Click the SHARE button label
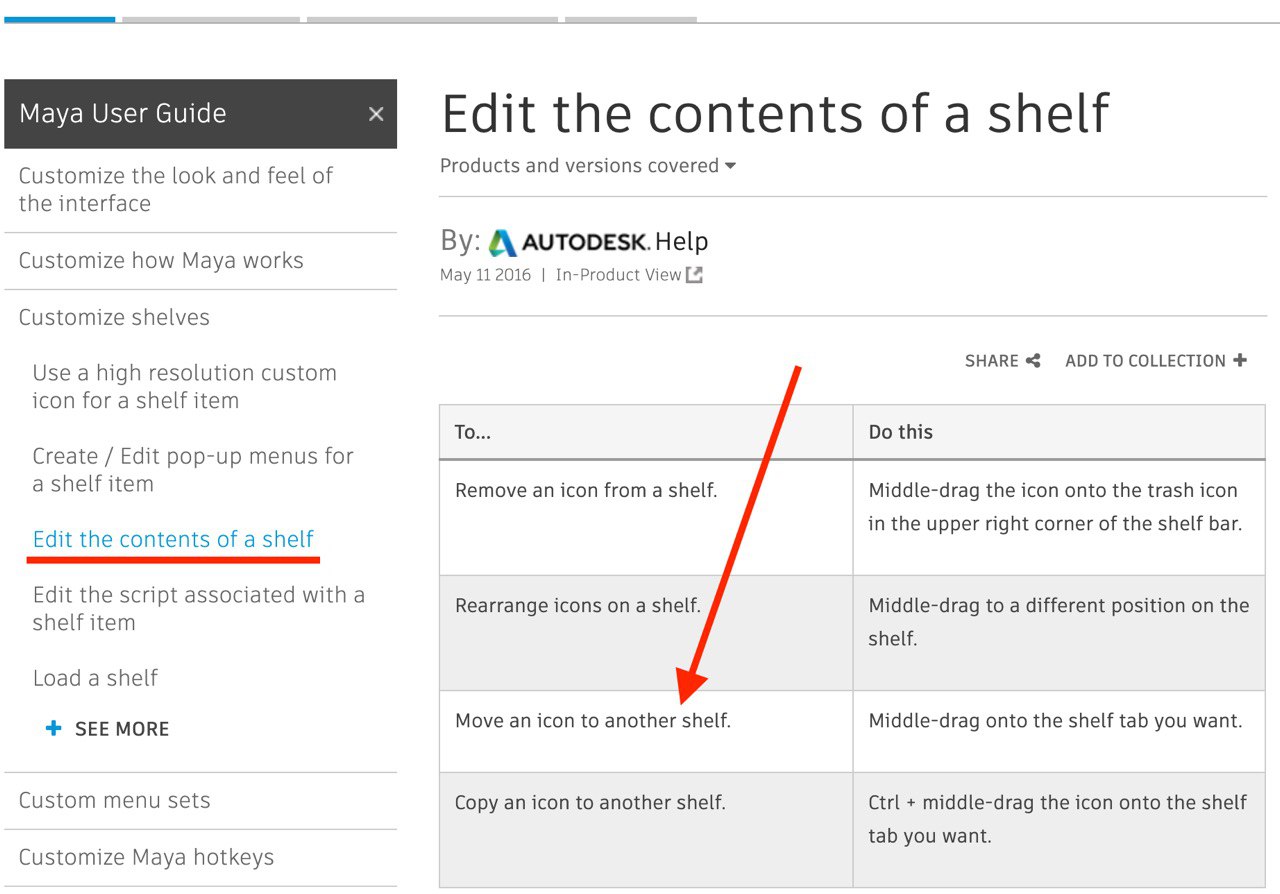The height and width of the screenshot is (894, 1280). pos(992,361)
